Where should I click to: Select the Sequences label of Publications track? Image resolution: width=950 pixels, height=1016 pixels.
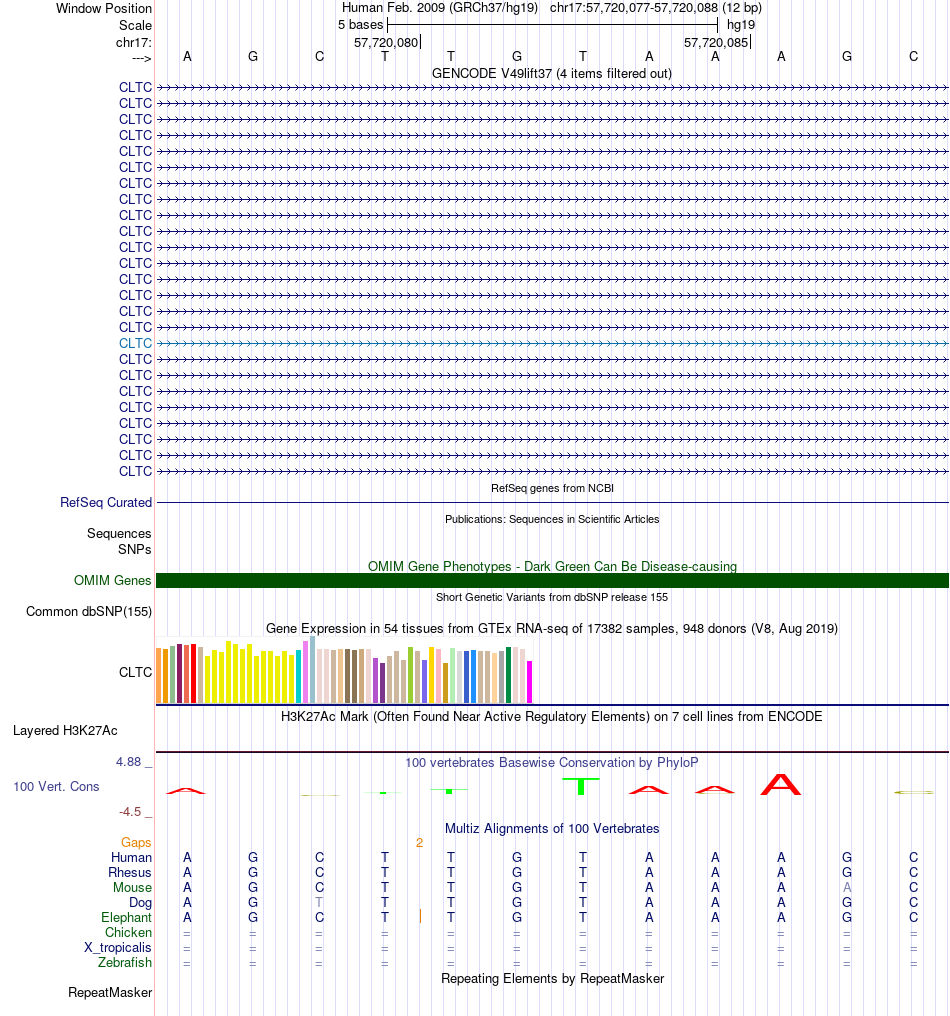119,533
